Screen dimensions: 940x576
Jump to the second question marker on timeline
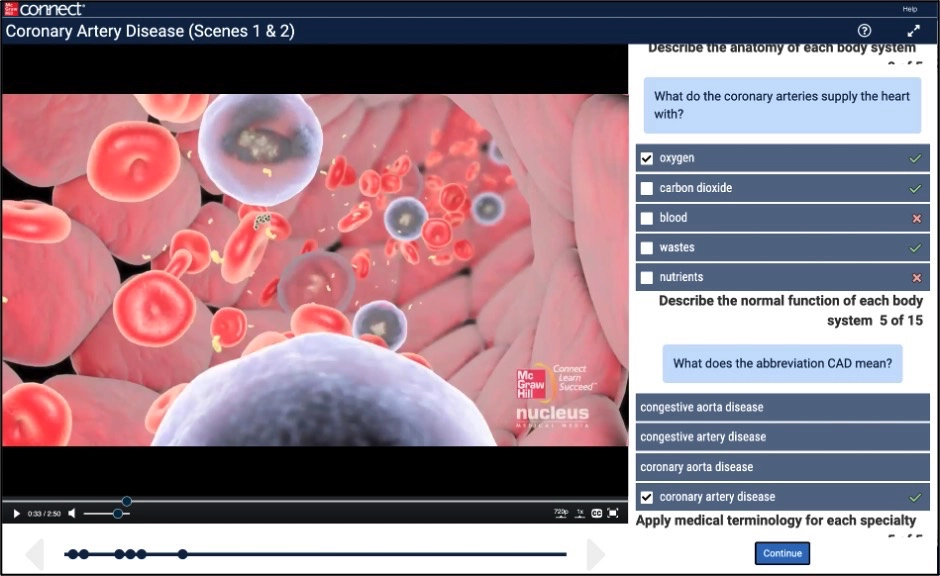[84, 554]
